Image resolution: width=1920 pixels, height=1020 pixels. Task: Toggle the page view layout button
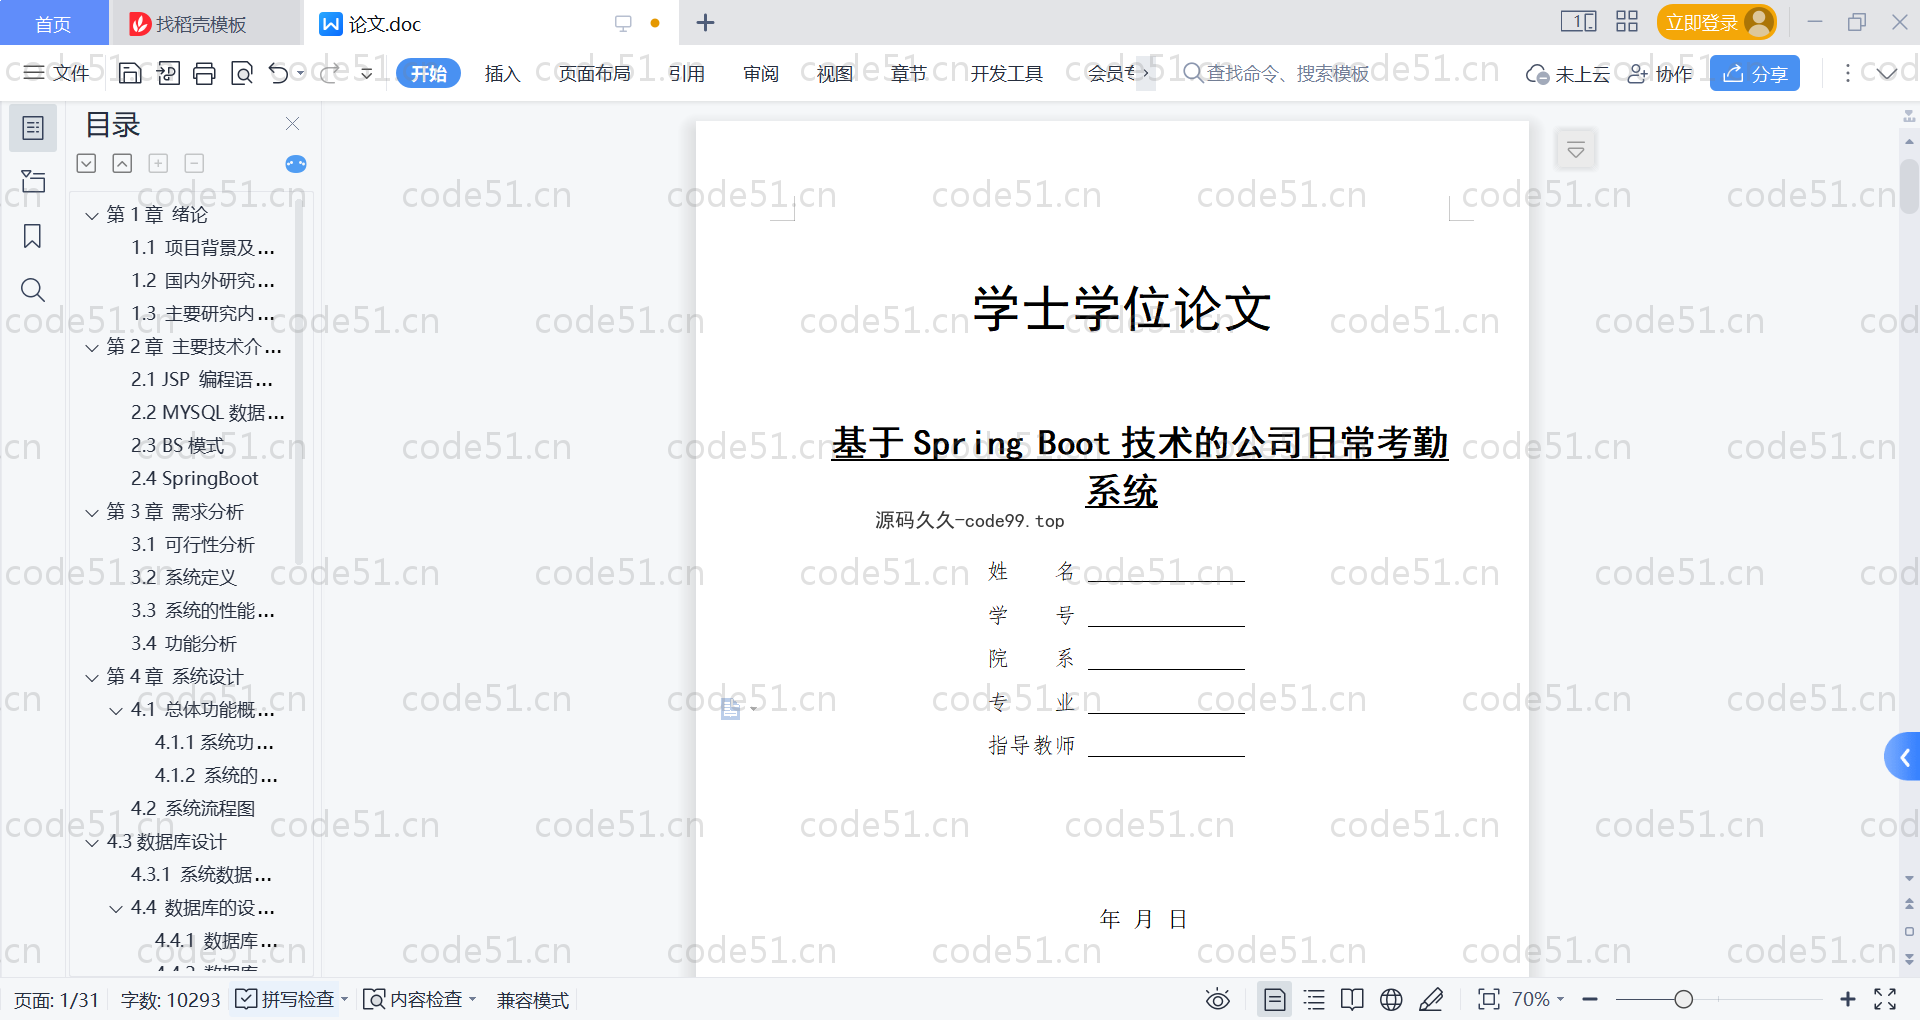[x=1275, y=999]
